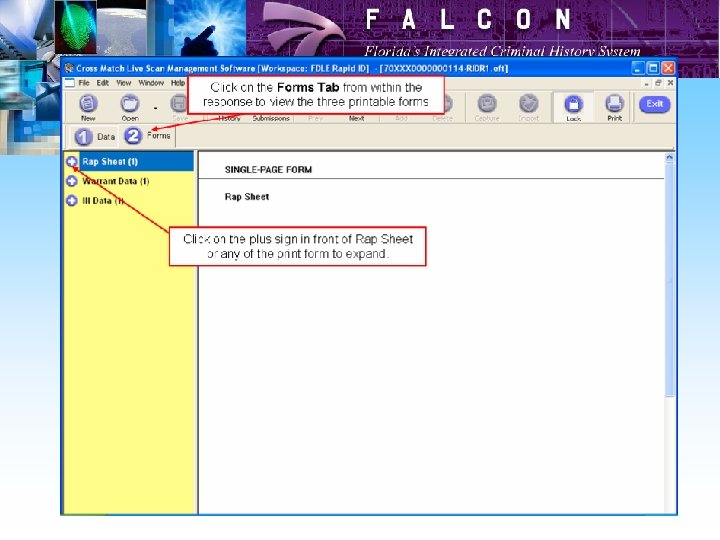The width and height of the screenshot is (720, 540).
Task: Open the Help menu
Action: point(178,83)
